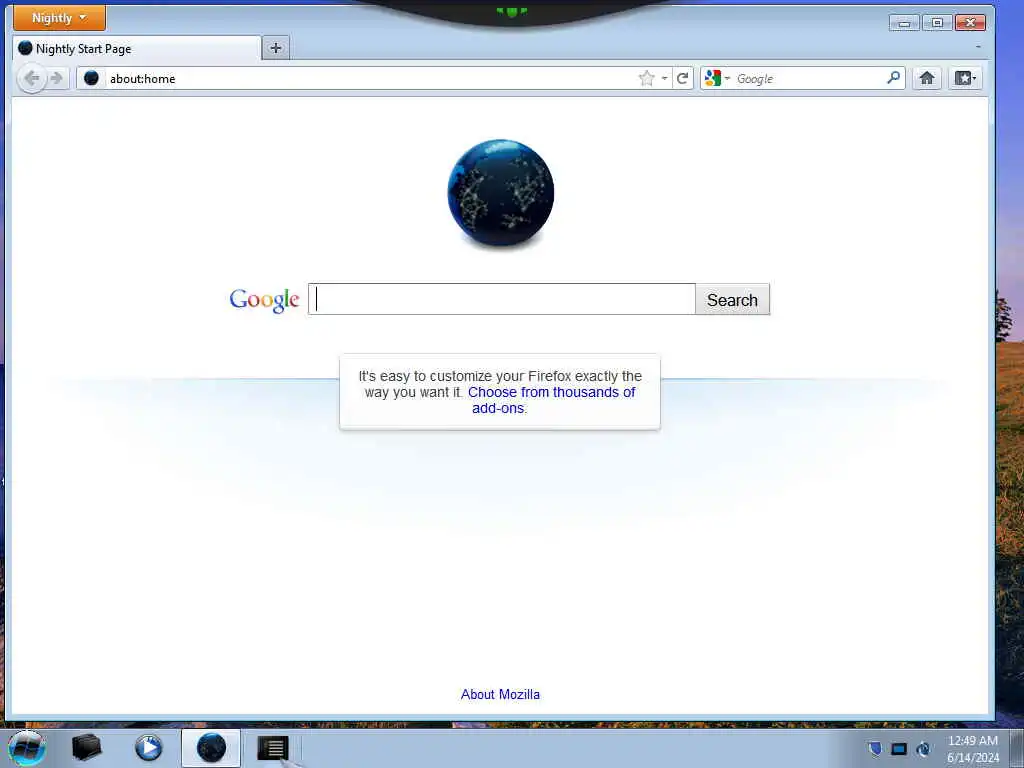This screenshot has height=768, width=1024.
Task: Open Choose from thousands of add-ons link
Action: (552, 400)
